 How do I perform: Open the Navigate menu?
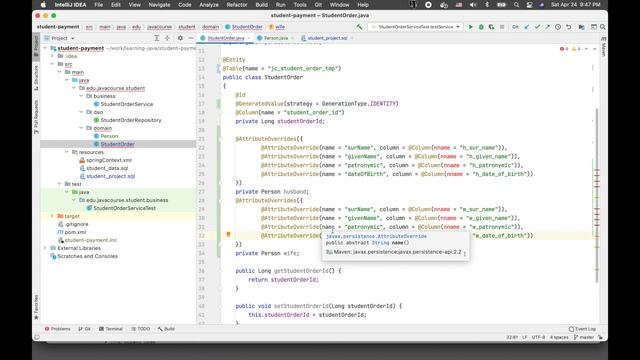(159, 5)
